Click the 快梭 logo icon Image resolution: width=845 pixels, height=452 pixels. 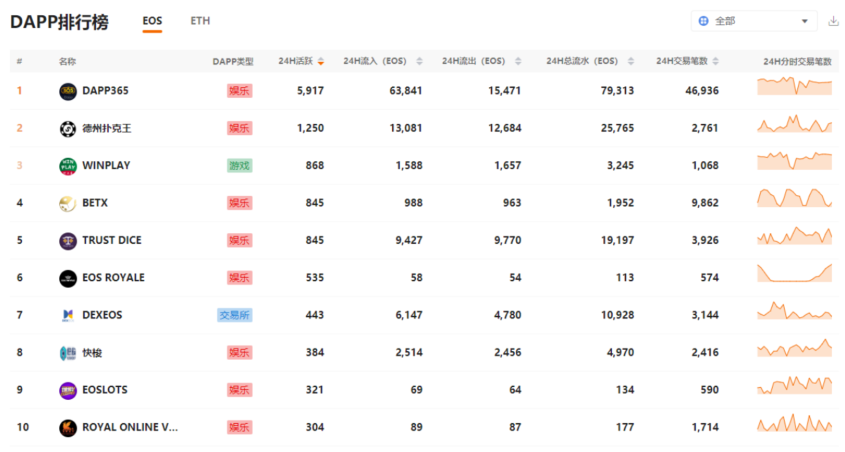click(68, 353)
